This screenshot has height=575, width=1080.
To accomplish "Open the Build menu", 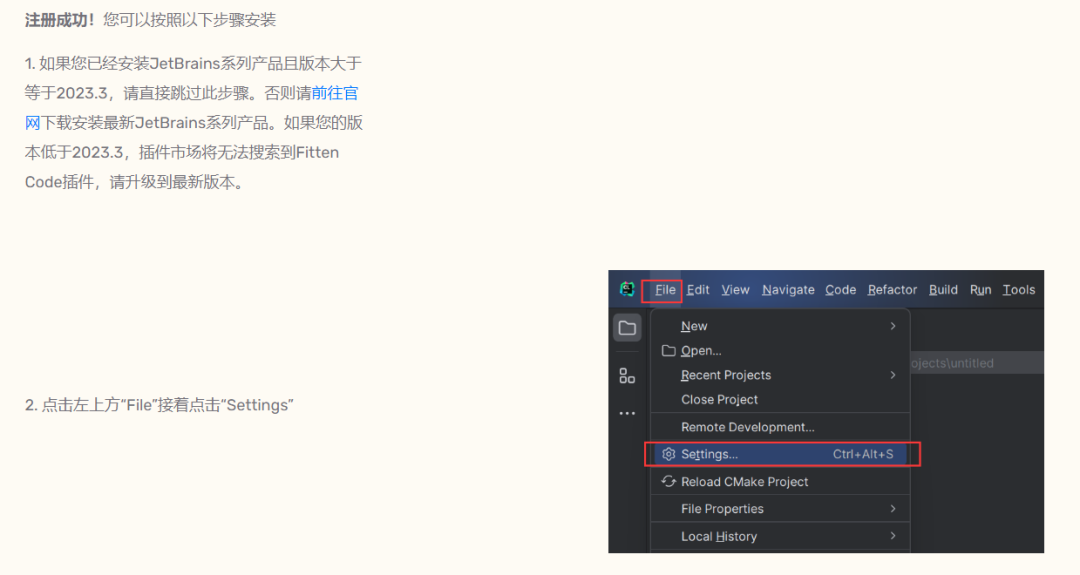I will coord(943,290).
